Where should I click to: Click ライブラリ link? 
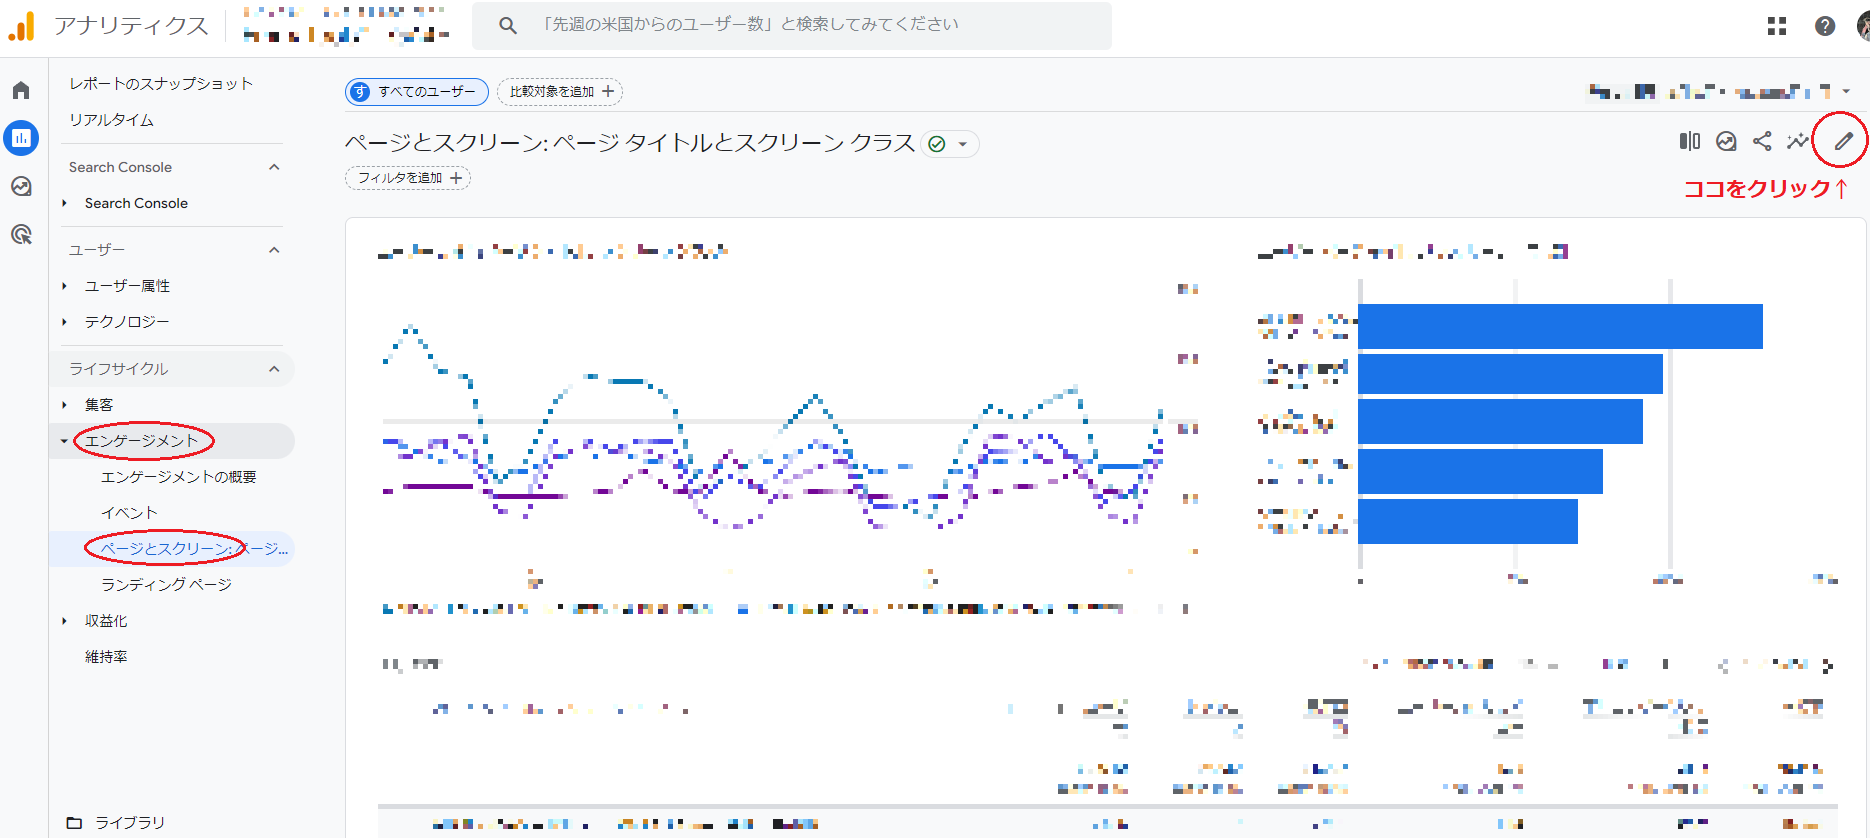[130, 823]
